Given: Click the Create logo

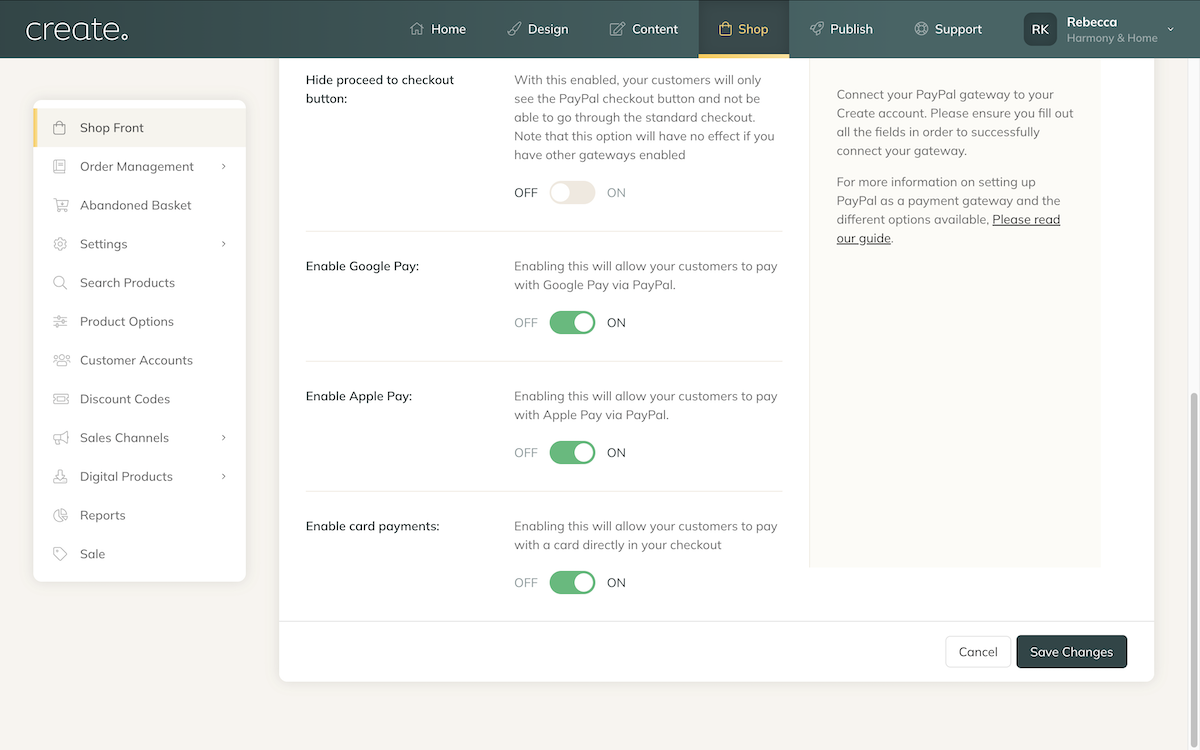Looking at the screenshot, I should (77, 30).
